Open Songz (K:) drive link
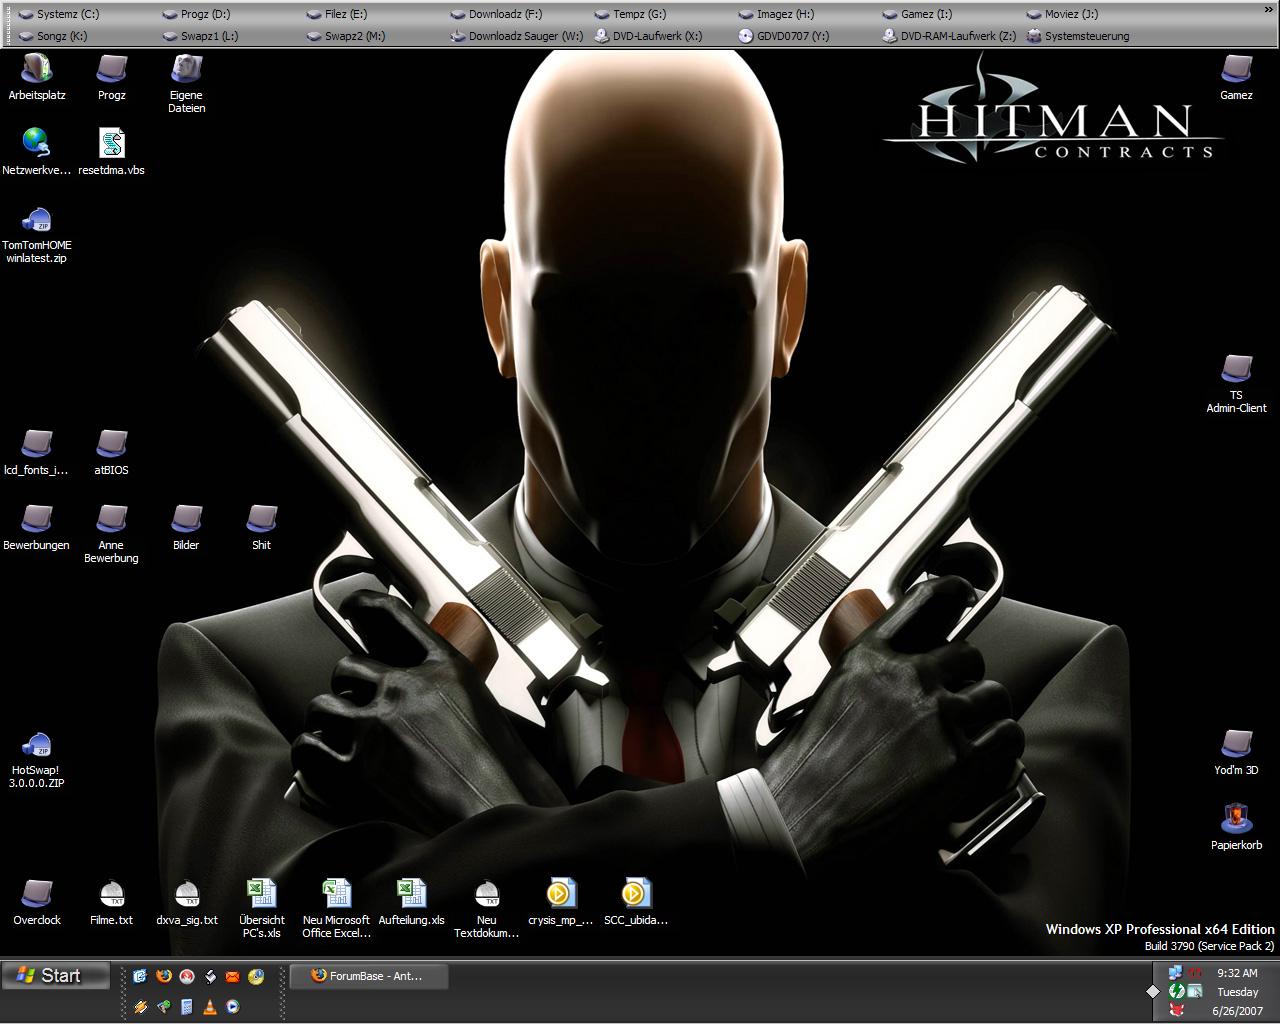This screenshot has width=1280, height=1024. coord(53,36)
